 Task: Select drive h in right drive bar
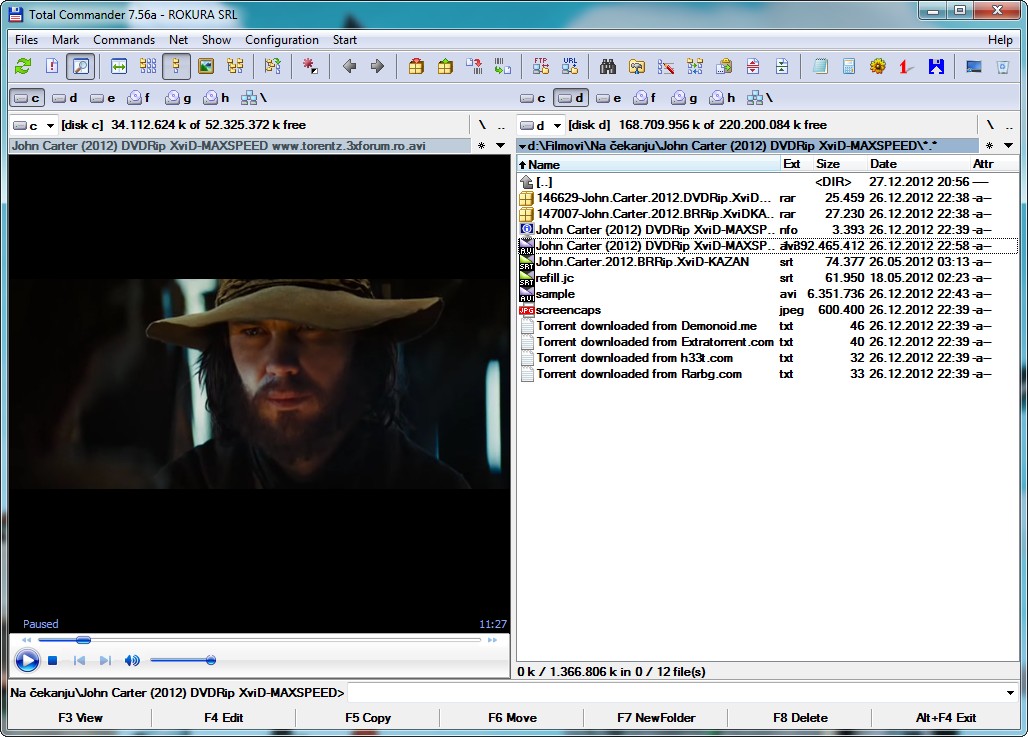coord(722,98)
